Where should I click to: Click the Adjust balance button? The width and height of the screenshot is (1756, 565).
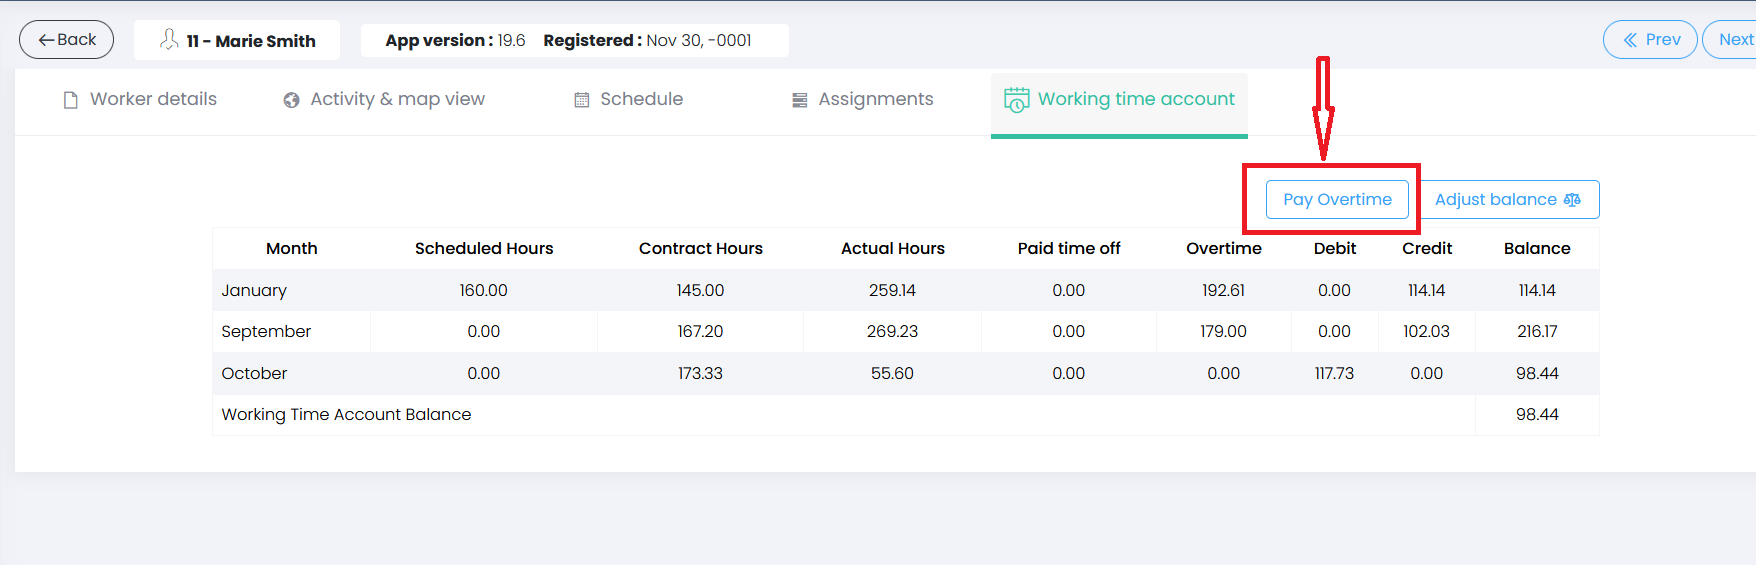coord(1508,199)
